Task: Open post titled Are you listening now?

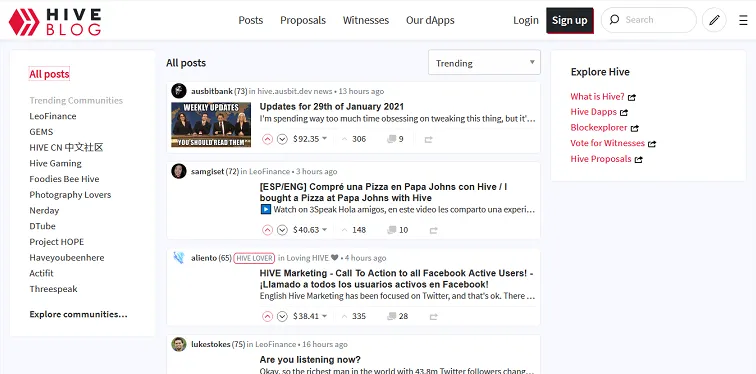Action: click(x=310, y=360)
